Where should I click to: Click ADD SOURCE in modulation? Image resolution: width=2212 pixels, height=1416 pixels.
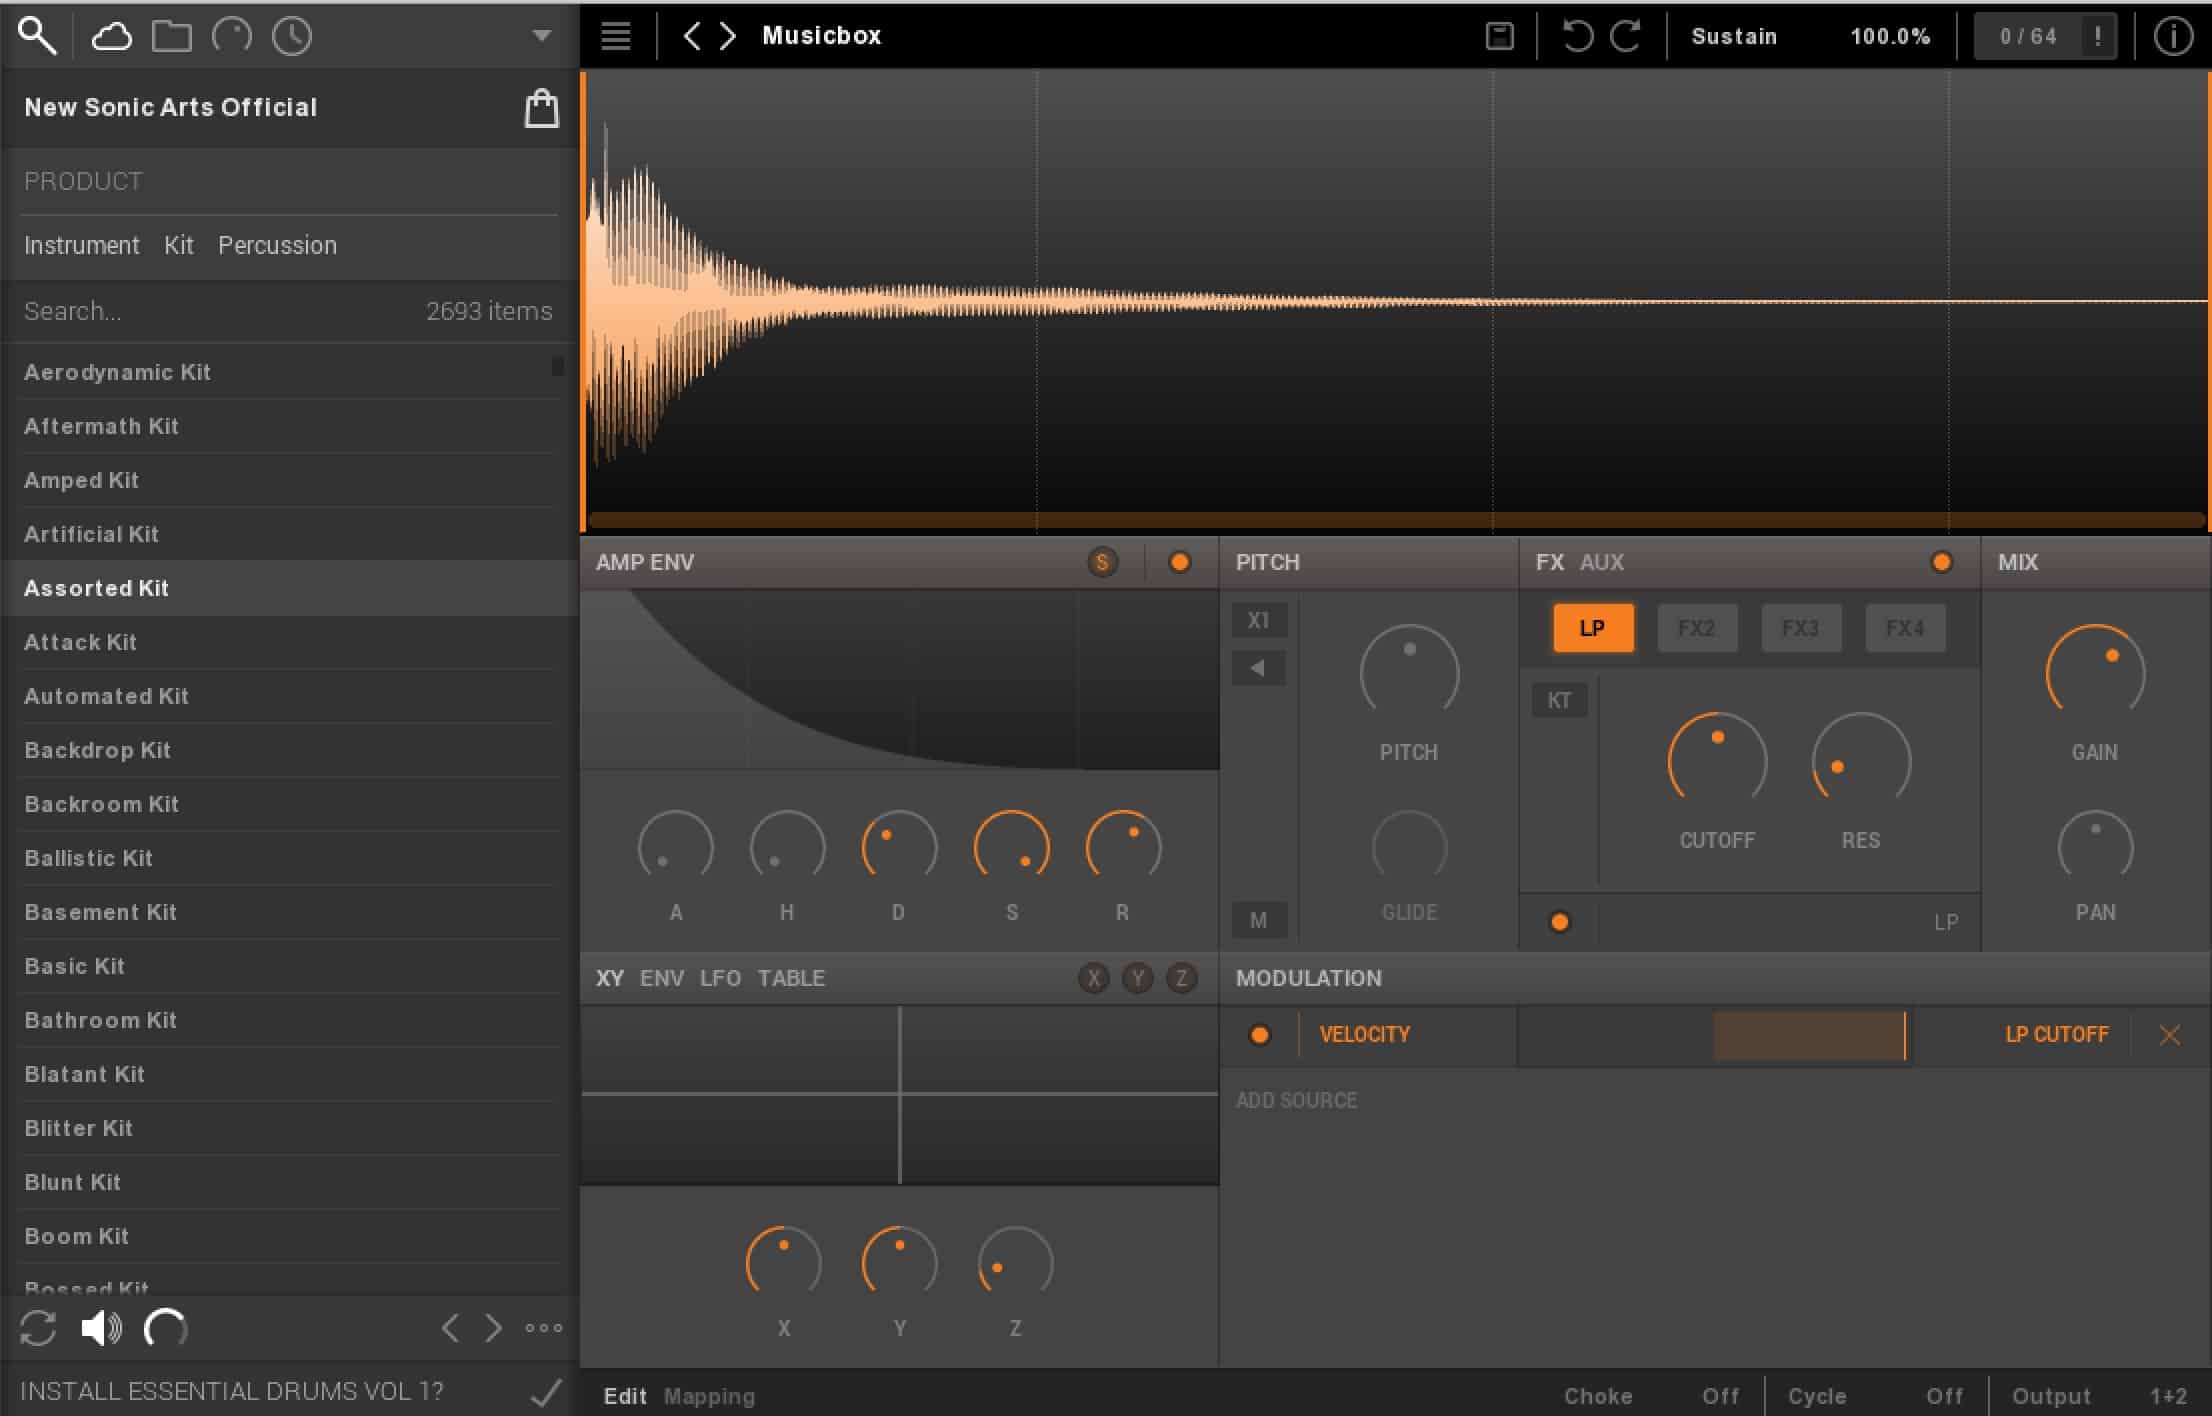1296,1100
